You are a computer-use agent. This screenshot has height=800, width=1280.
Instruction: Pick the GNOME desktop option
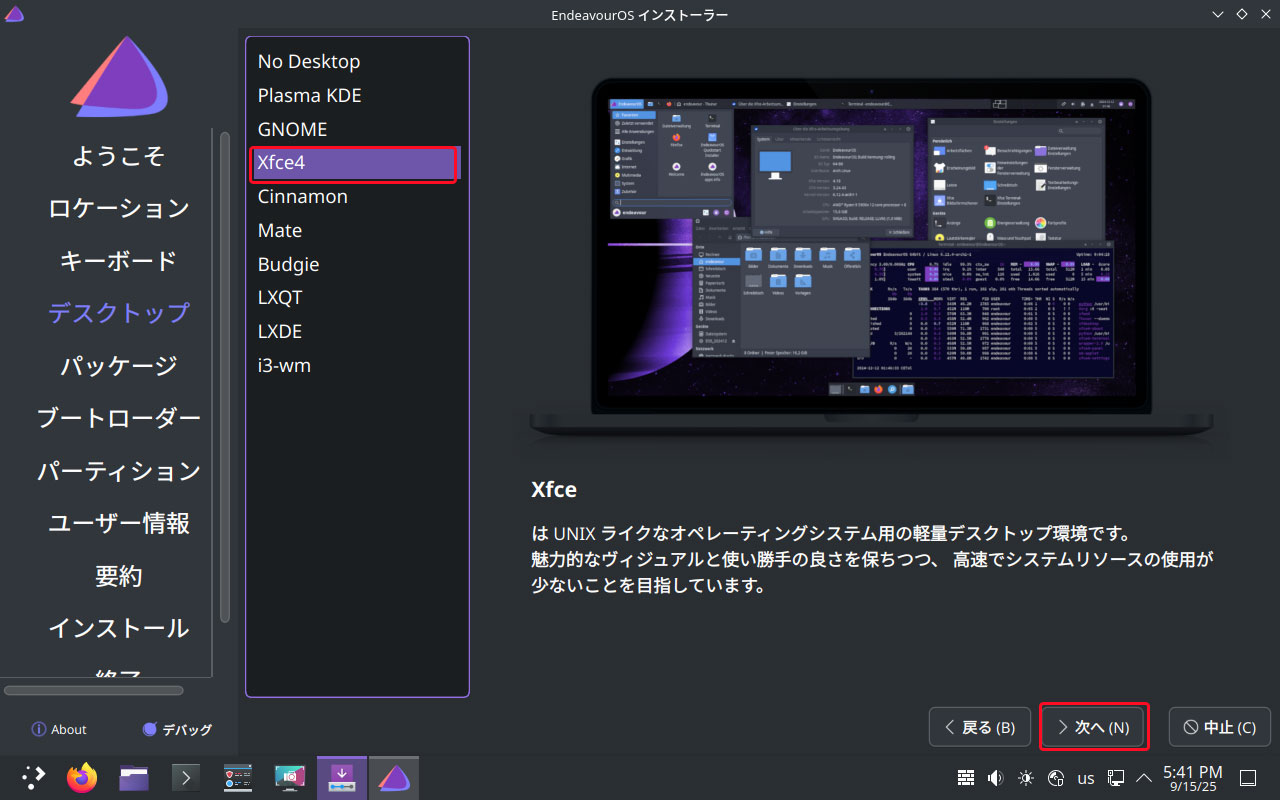(357, 129)
